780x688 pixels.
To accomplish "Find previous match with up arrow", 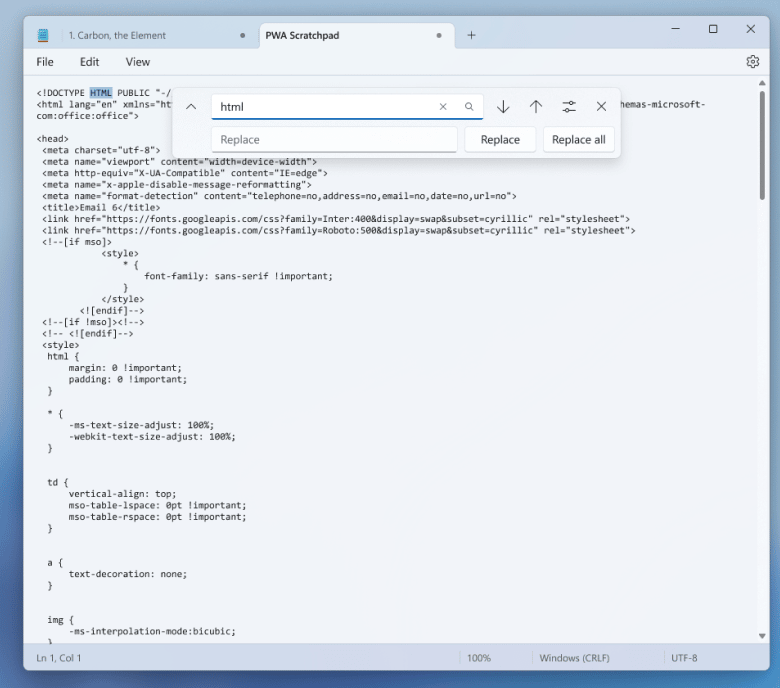I will [535, 107].
